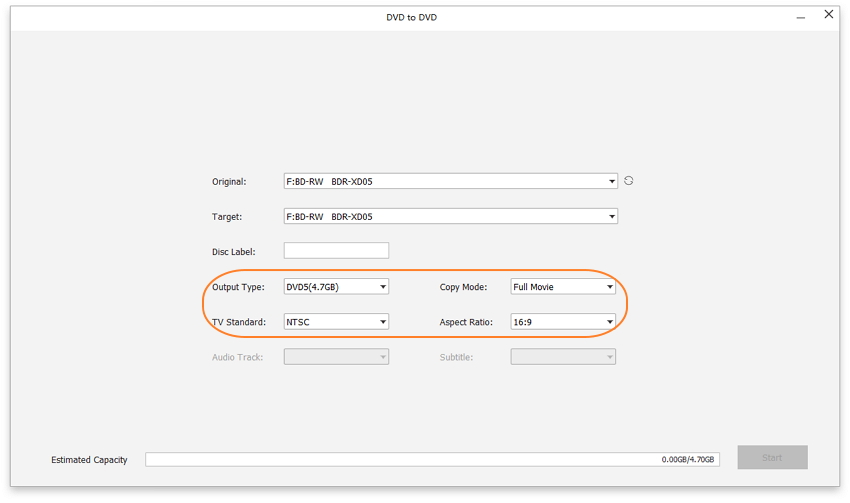This screenshot has width=850, height=503.
Task: Click the Copy Mode label text
Action: click(x=463, y=287)
